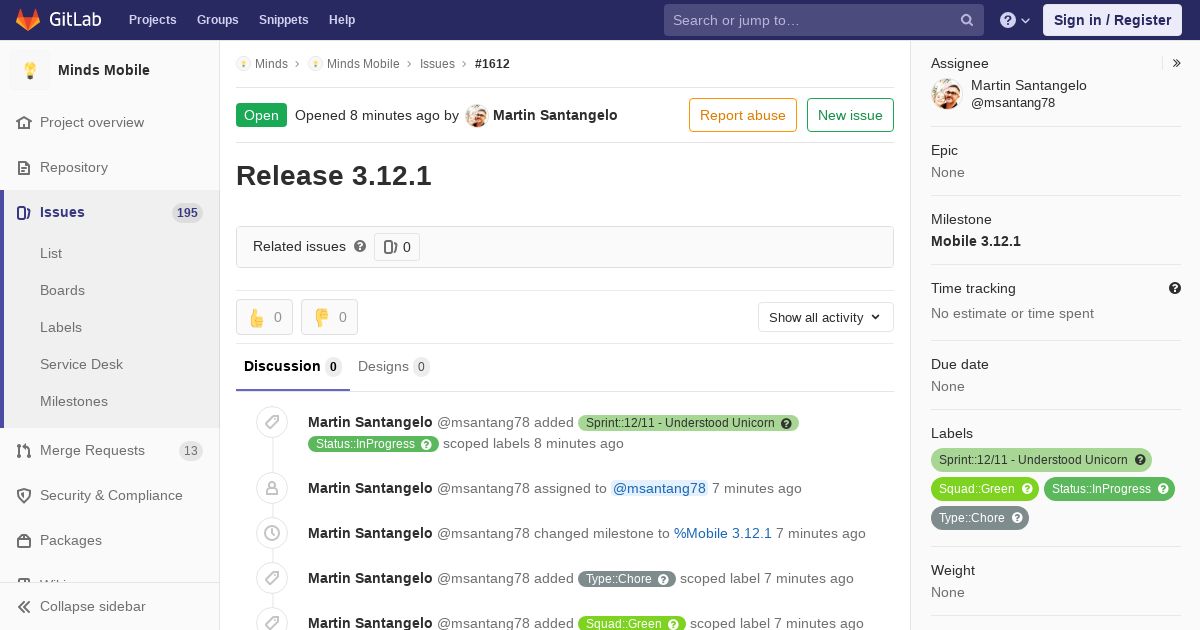Open Help in the top bar
This screenshot has width=1200, height=630.
342,20
